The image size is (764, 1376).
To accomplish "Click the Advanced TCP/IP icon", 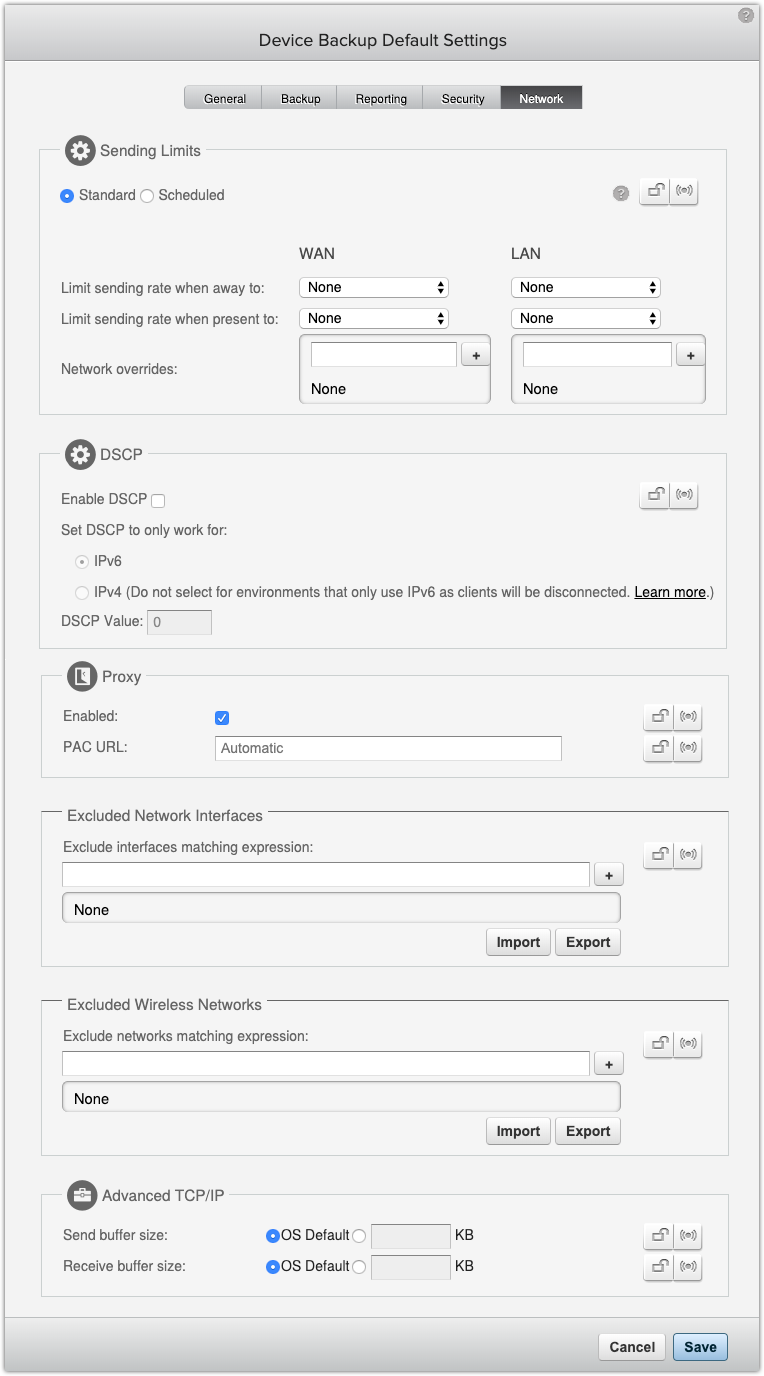I will pyautogui.click(x=80, y=1195).
